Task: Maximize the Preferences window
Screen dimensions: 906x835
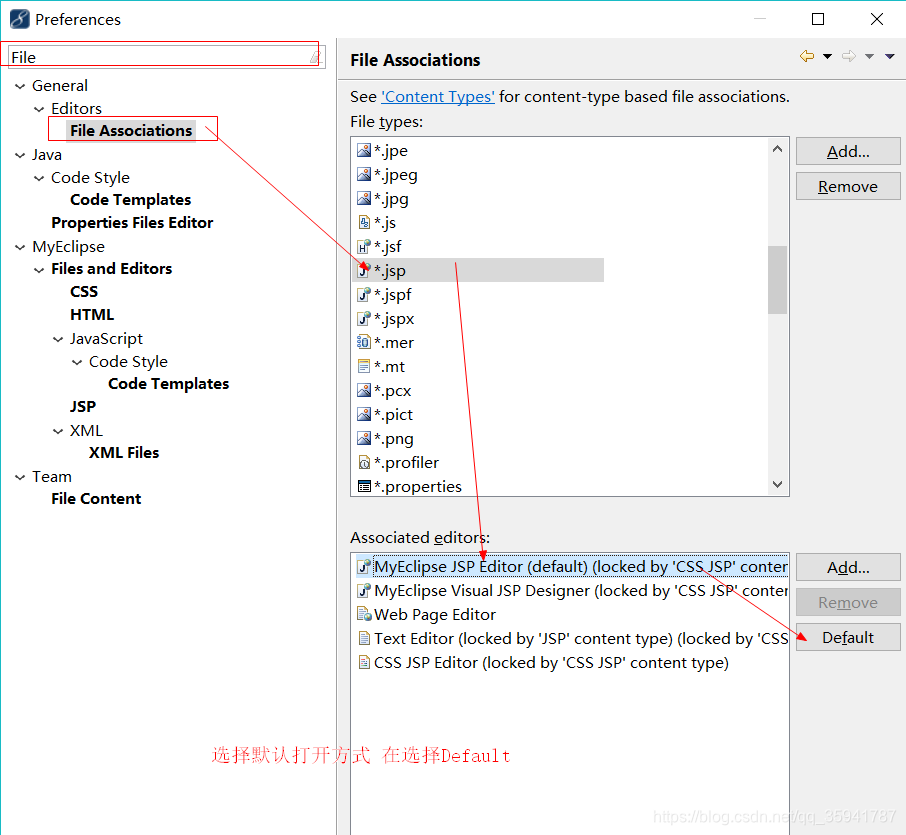Action: coord(818,19)
